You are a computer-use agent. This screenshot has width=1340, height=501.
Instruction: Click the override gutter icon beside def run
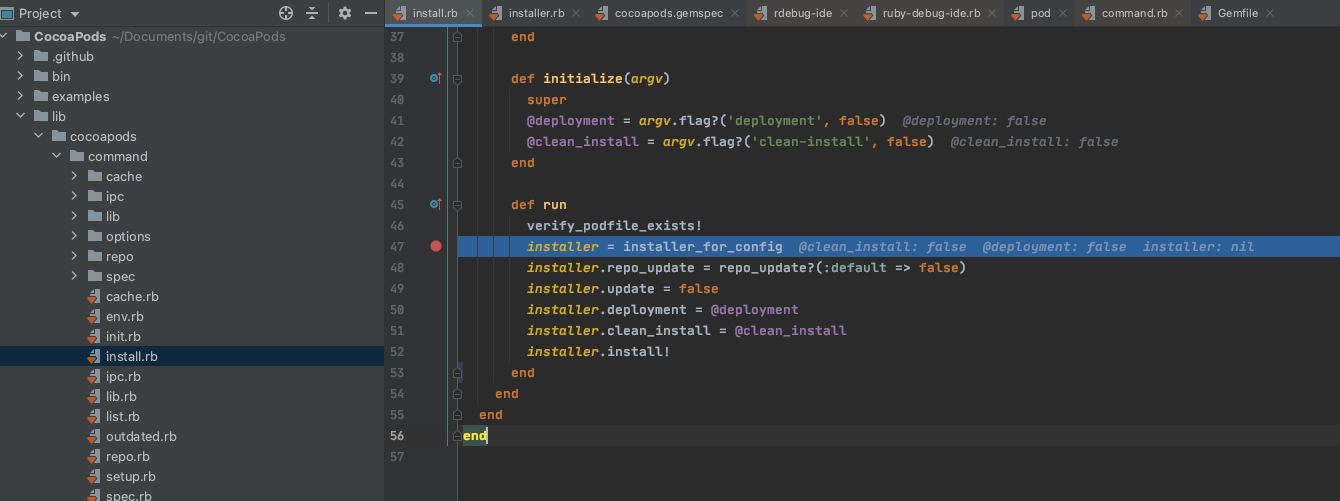[x=435, y=204]
